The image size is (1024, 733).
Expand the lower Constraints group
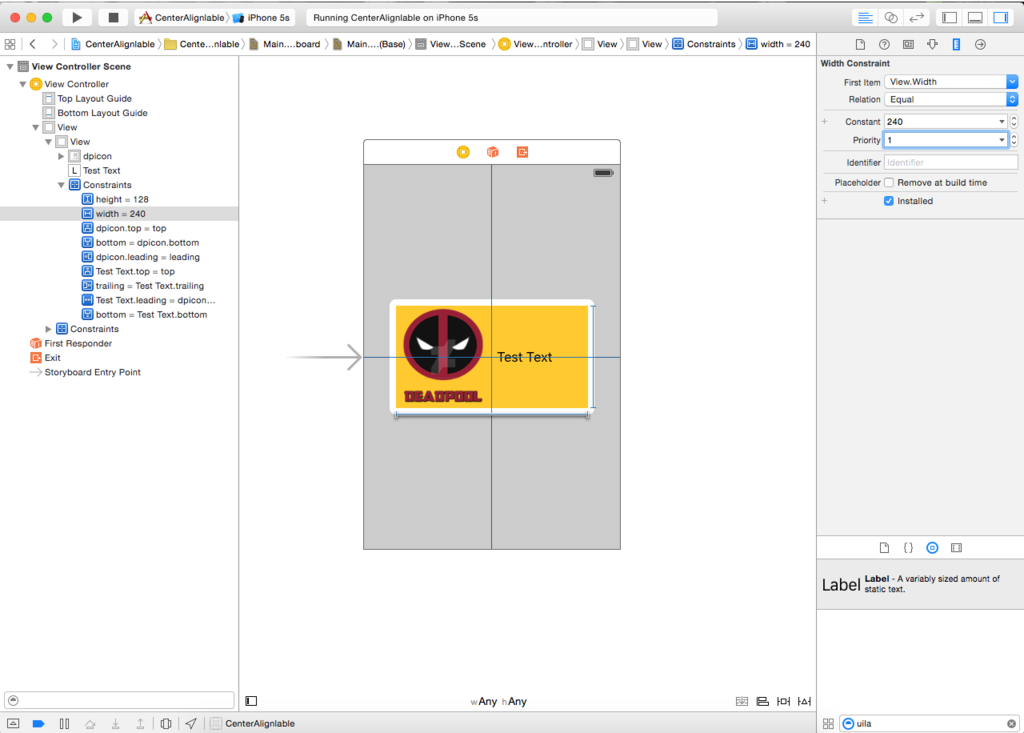click(48, 329)
